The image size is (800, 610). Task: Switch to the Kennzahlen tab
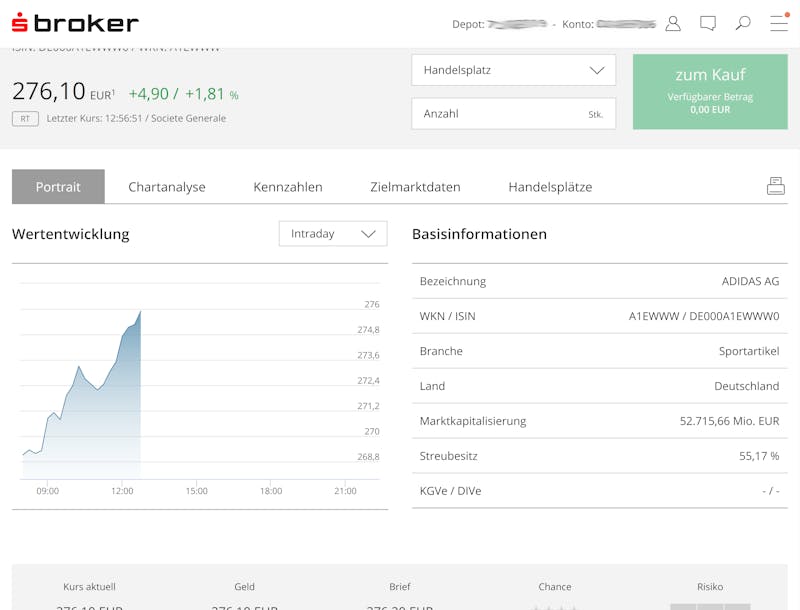[288, 187]
